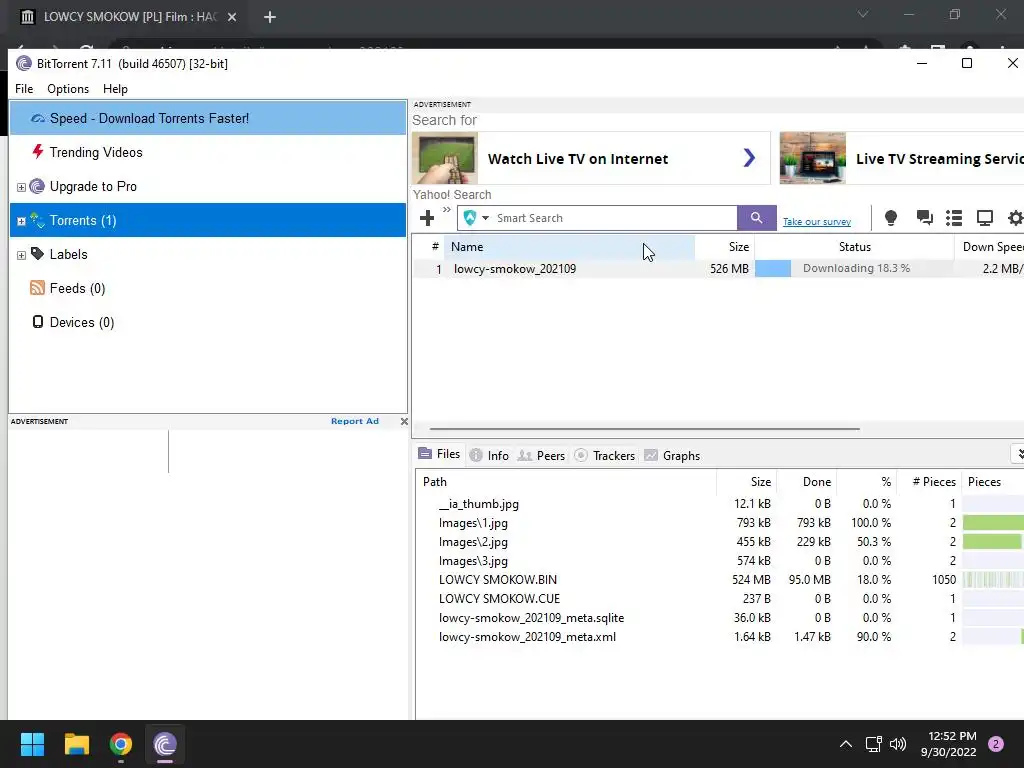Expand the Torrents (1) tree node
Image resolution: width=1024 pixels, height=768 pixels.
(x=21, y=221)
